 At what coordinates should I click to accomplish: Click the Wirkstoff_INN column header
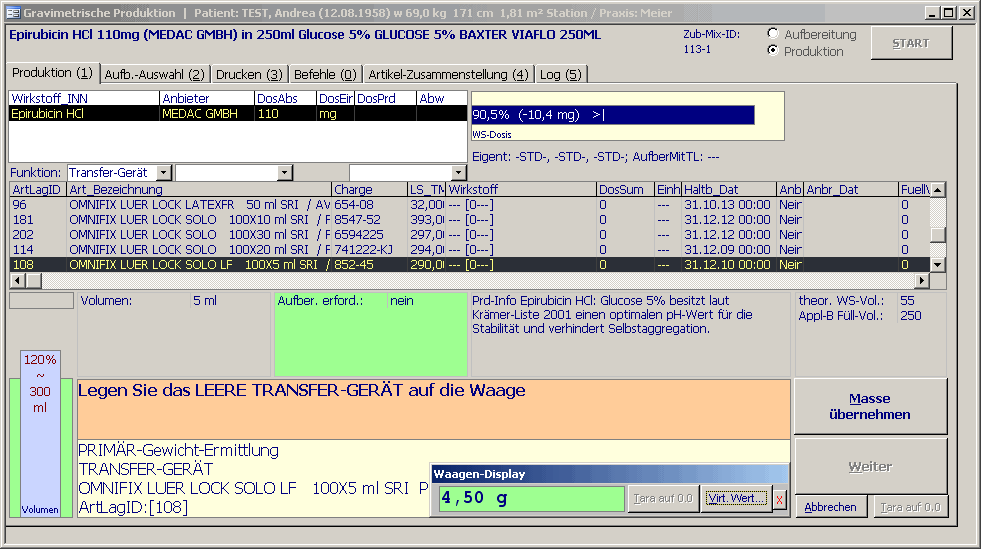(84, 98)
